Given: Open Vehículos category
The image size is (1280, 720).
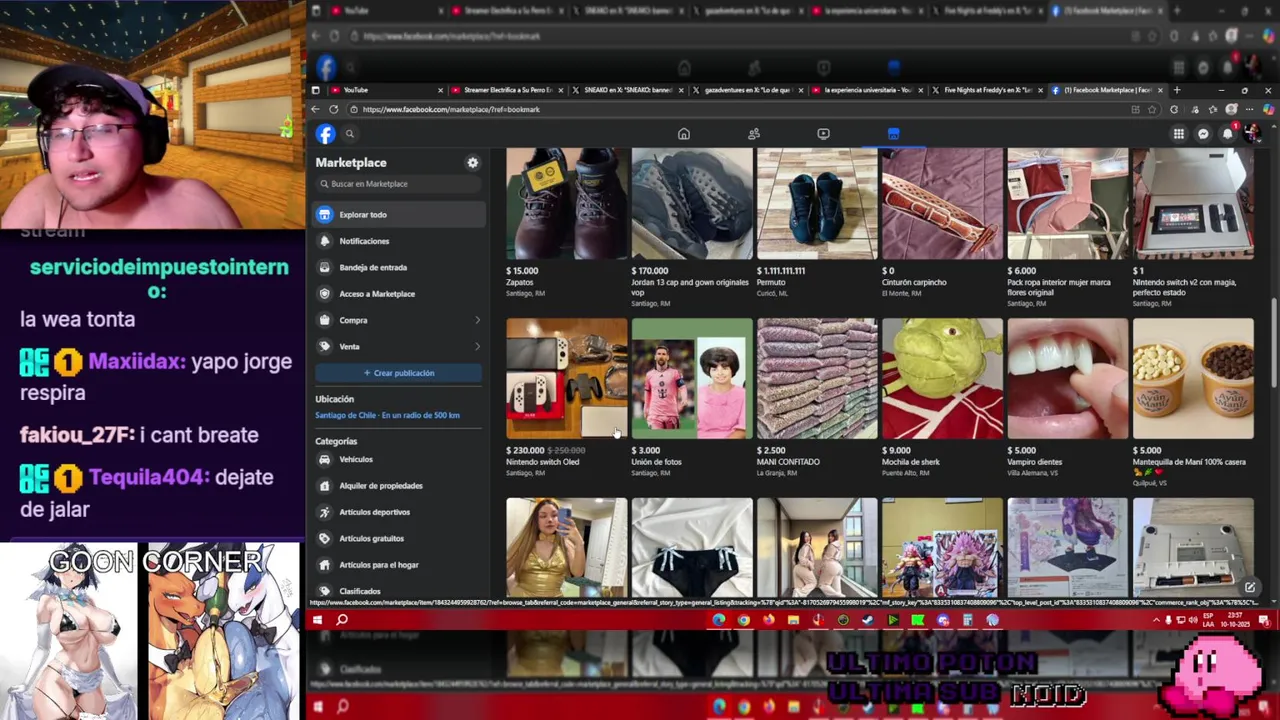Looking at the screenshot, I should click(x=399, y=460).
